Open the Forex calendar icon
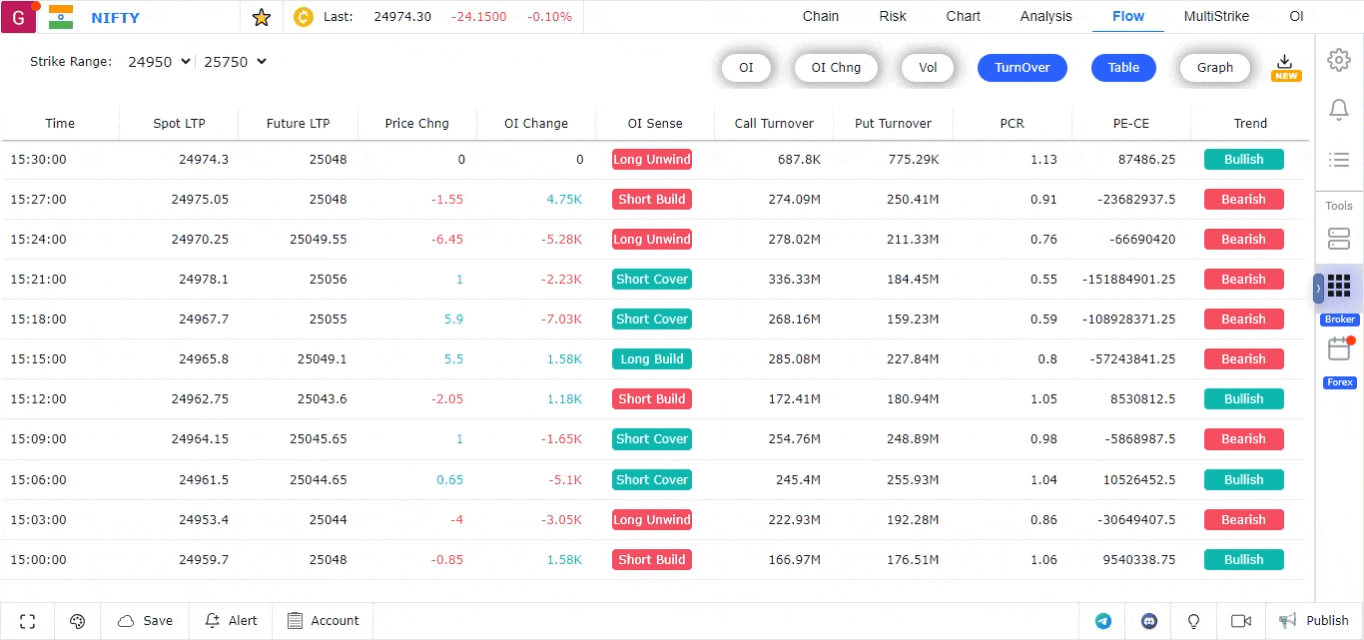Viewport: 1364px width, 640px height. [x=1339, y=349]
